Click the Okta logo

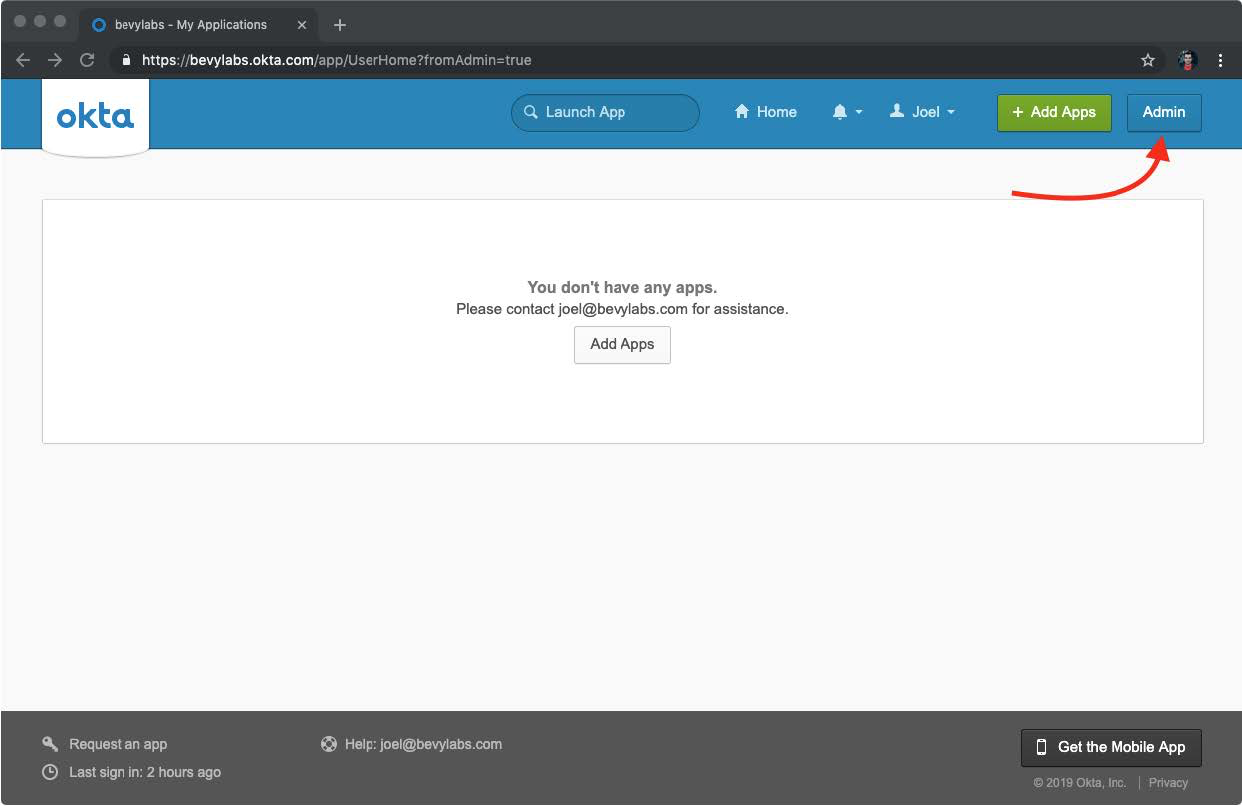pos(95,116)
